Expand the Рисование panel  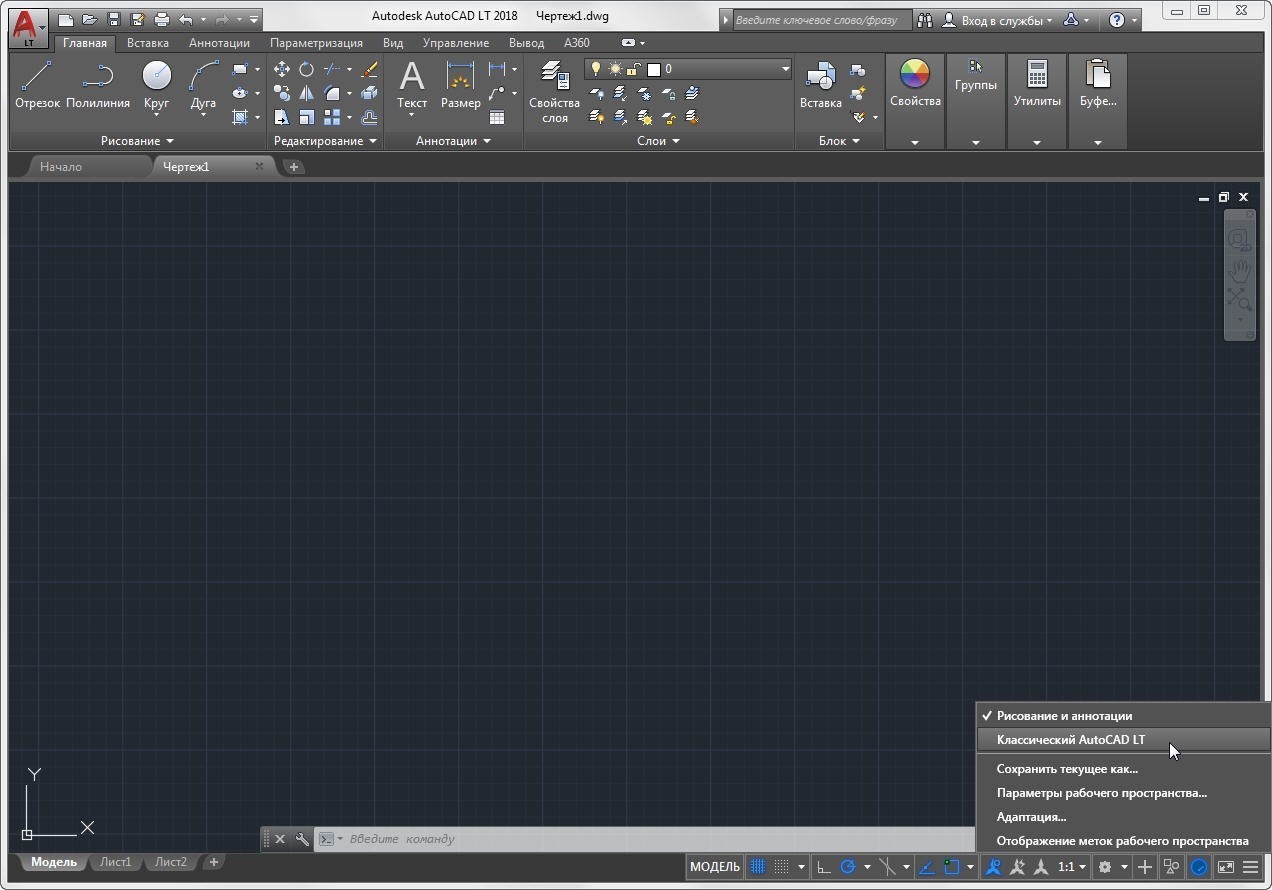point(137,141)
